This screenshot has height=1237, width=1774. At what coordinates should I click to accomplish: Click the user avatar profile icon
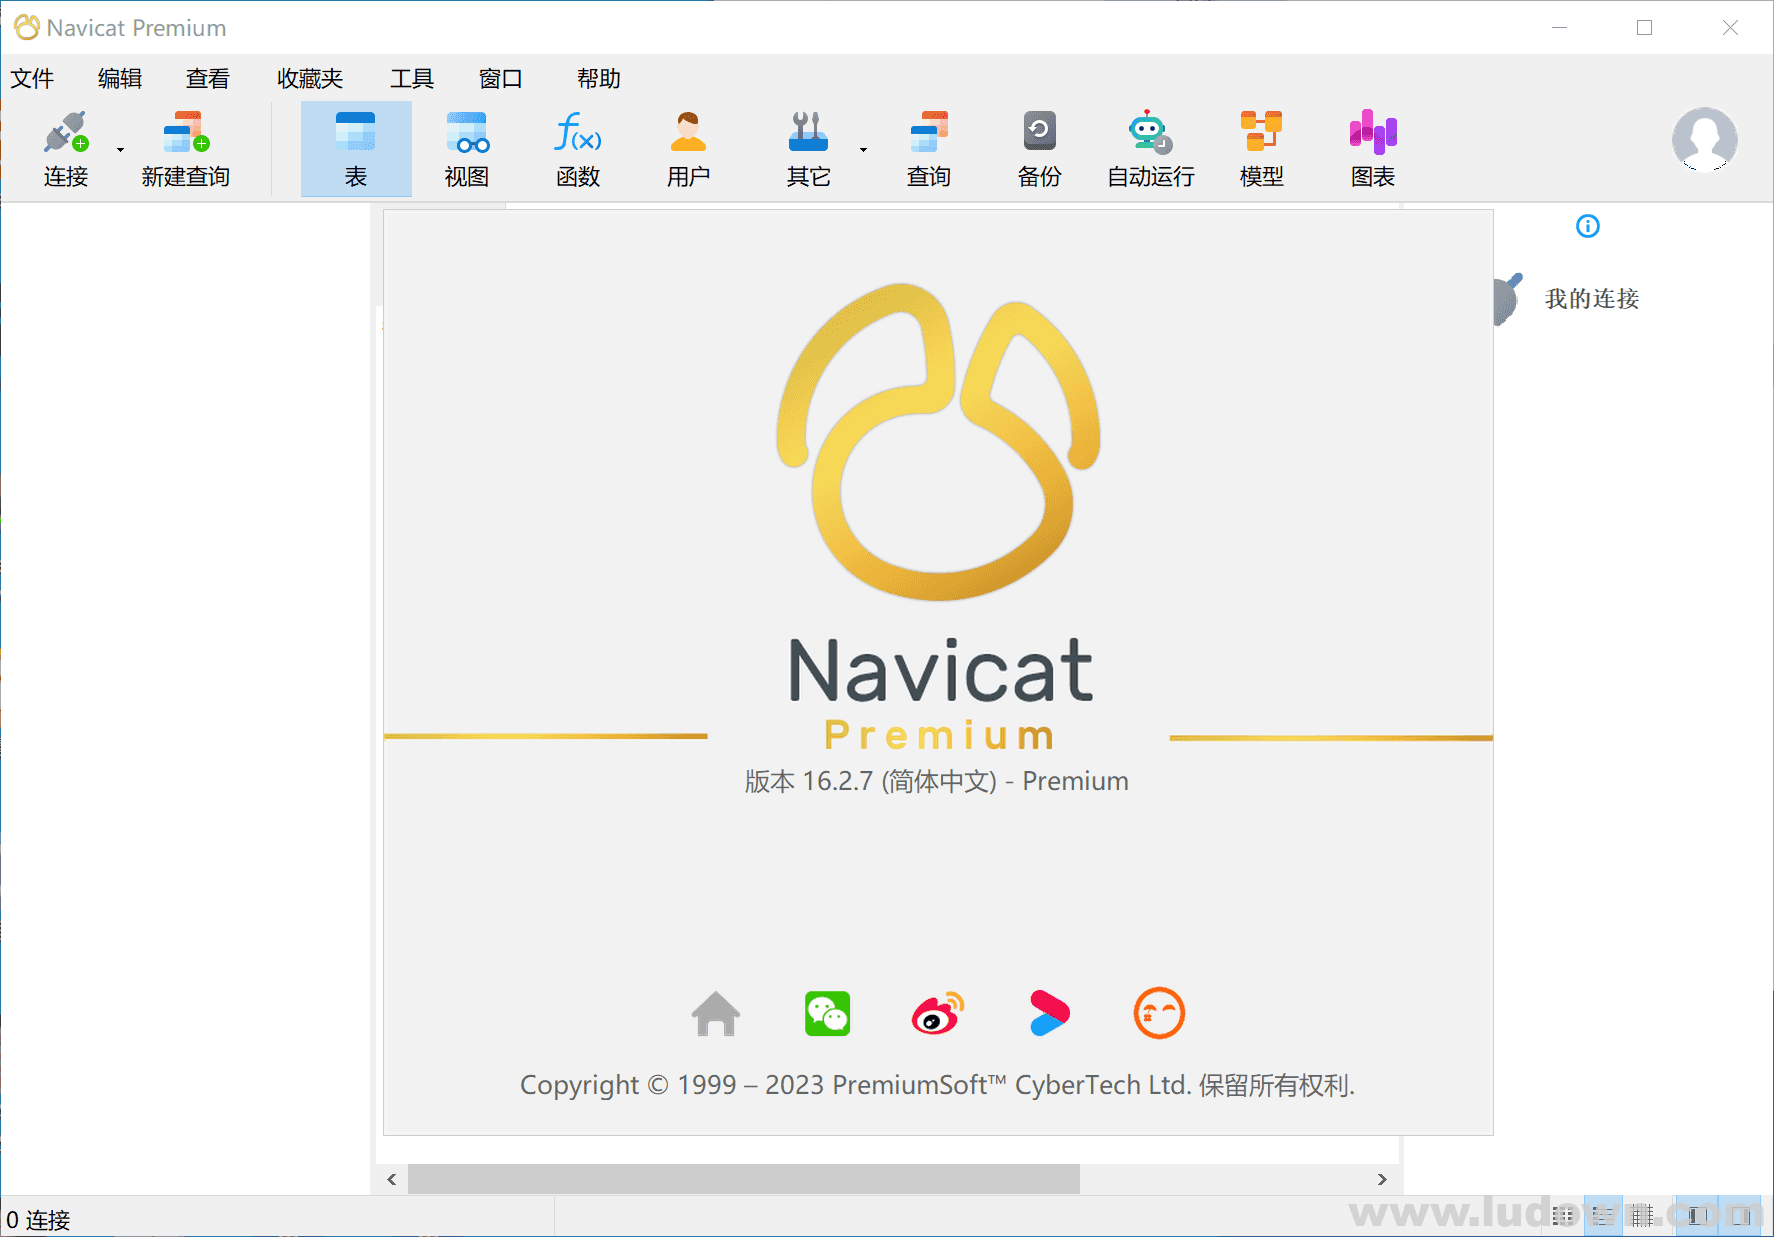pyautogui.click(x=1705, y=139)
